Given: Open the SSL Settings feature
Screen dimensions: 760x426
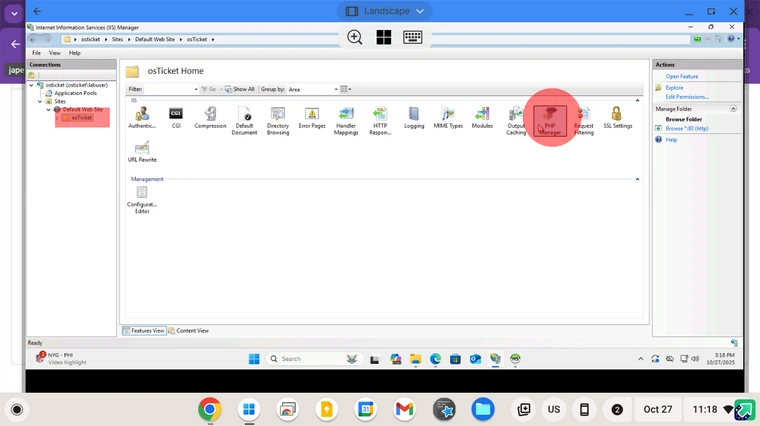Looking at the screenshot, I should click(x=618, y=118).
